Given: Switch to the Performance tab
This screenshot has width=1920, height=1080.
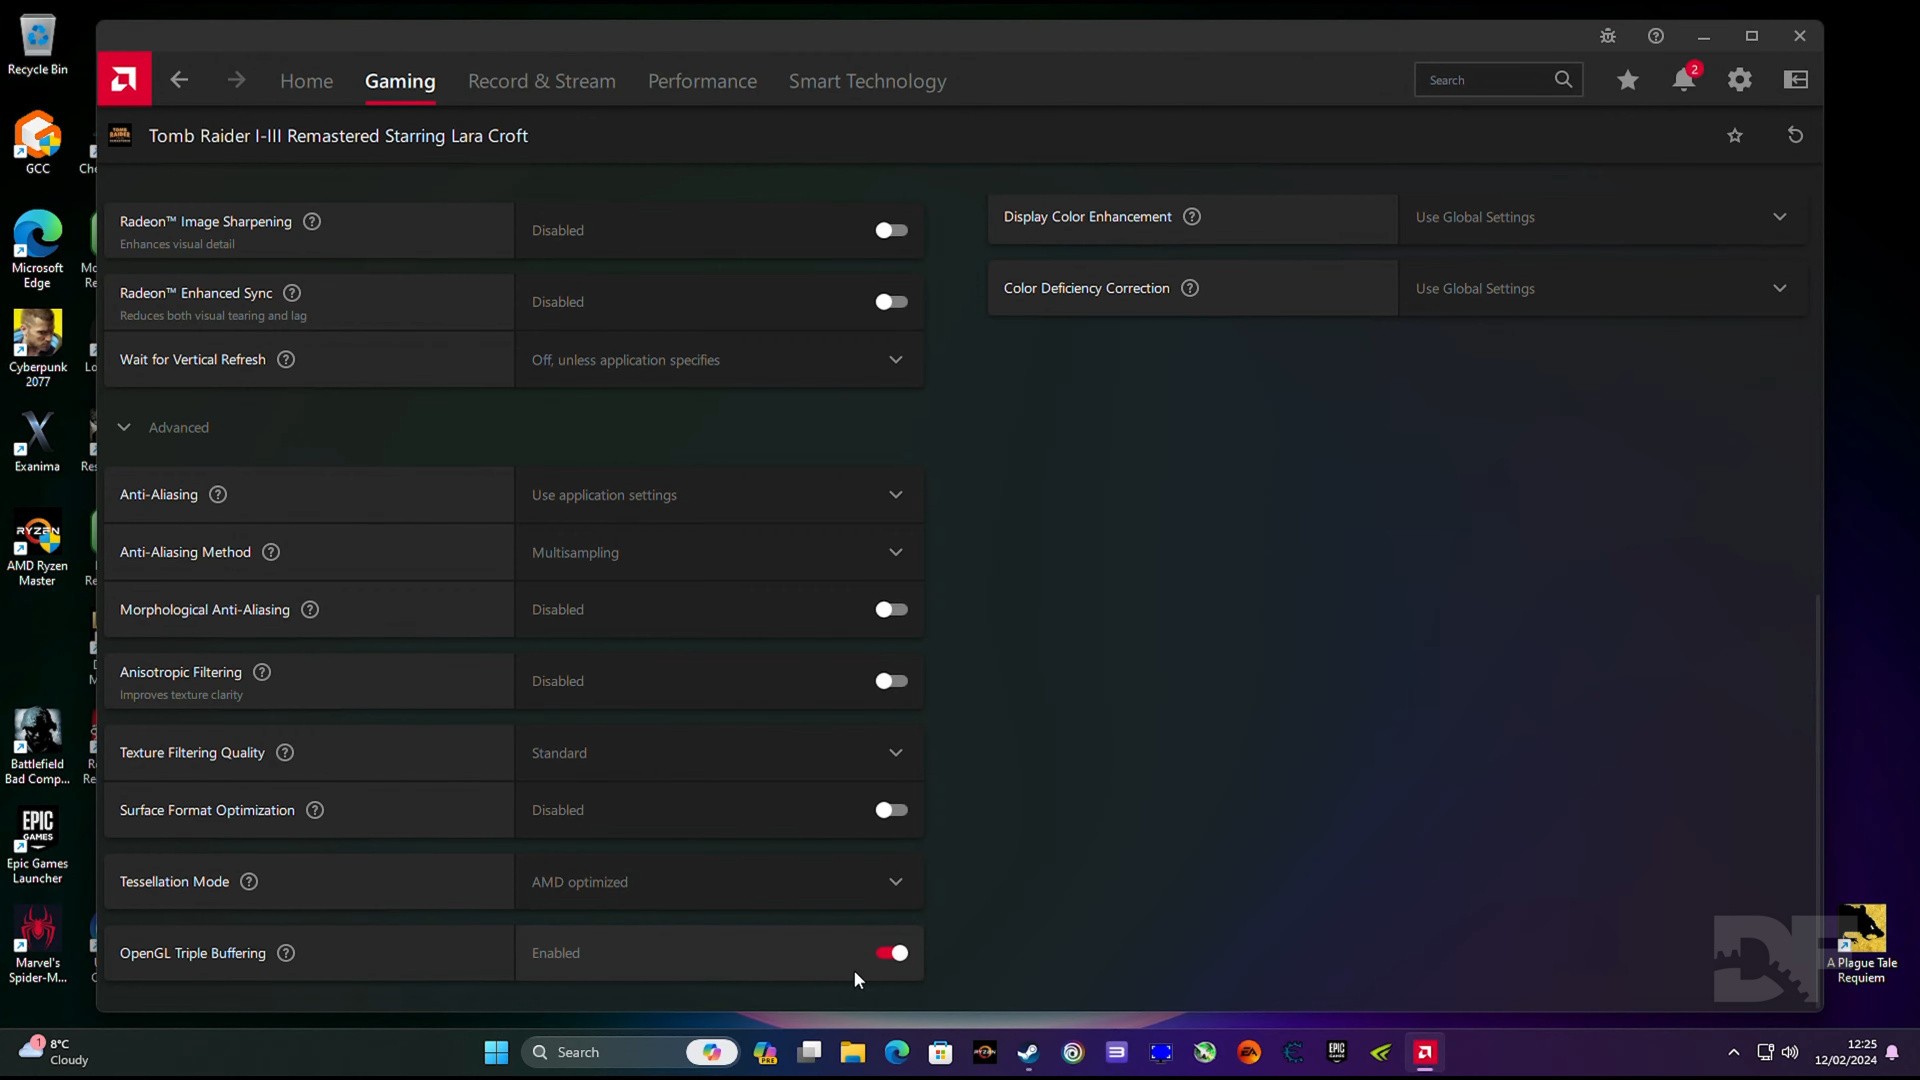Looking at the screenshot, I should 702,81.
